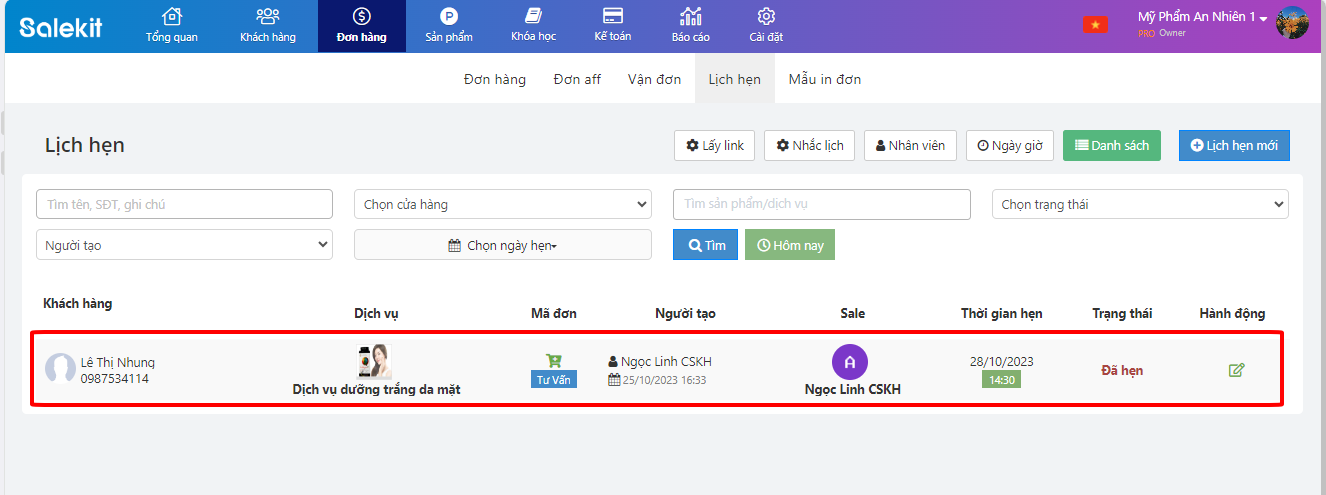This screenshot has height=495, width=1326.
Task: Open the Sản phẩm product icon
Action: coord(448,17)
